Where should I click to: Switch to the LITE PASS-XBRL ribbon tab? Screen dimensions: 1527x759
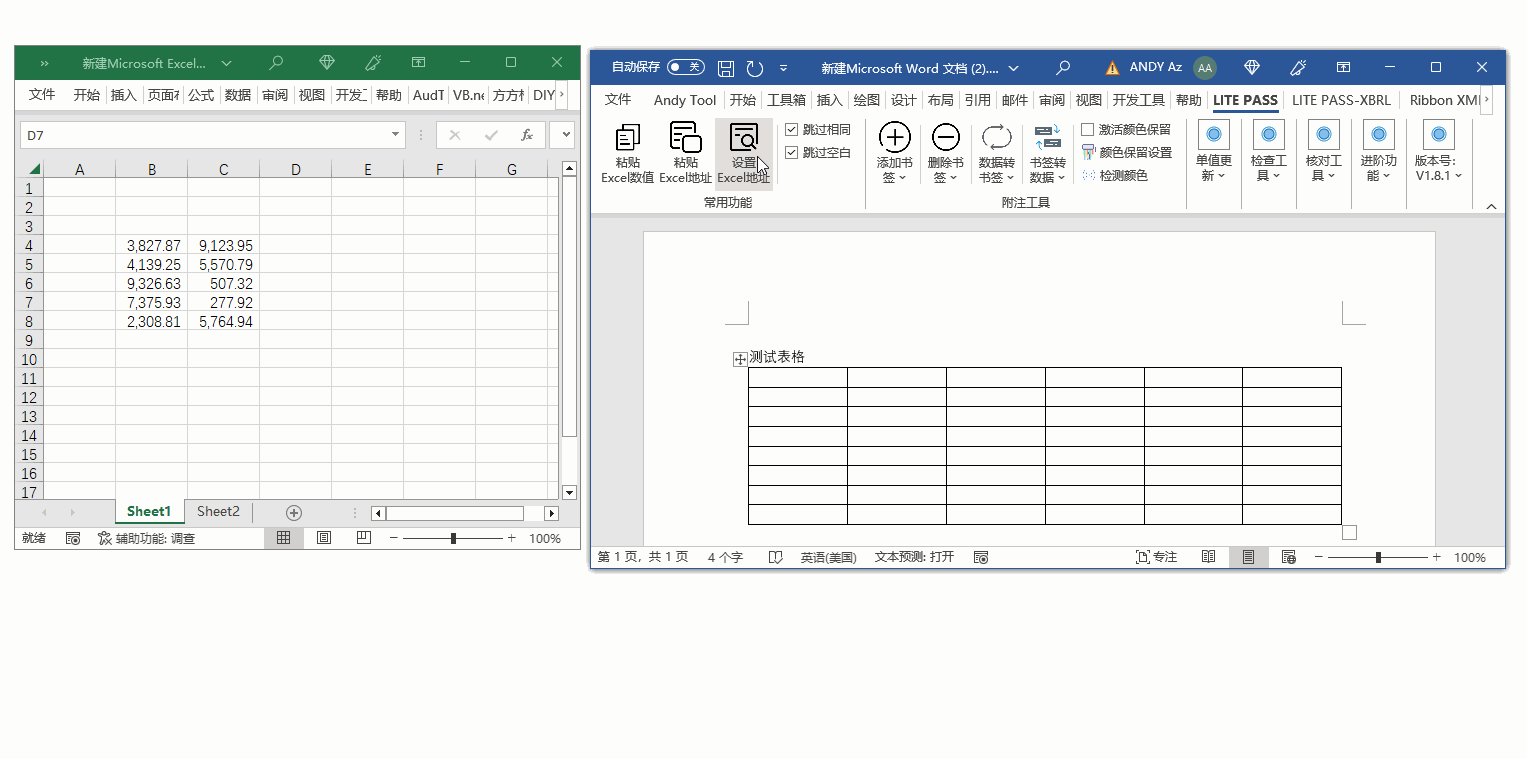[1340, 100]
